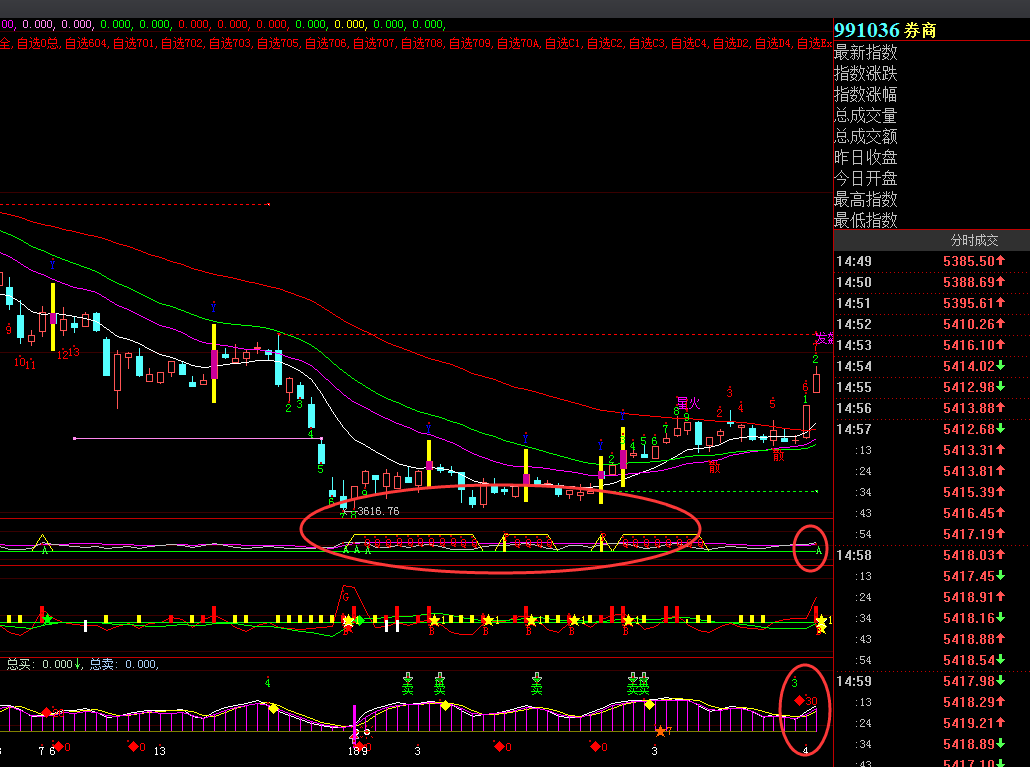Grab the left handle of pink horizontal line
1030x767 pixels.
(x=75, y=438)
